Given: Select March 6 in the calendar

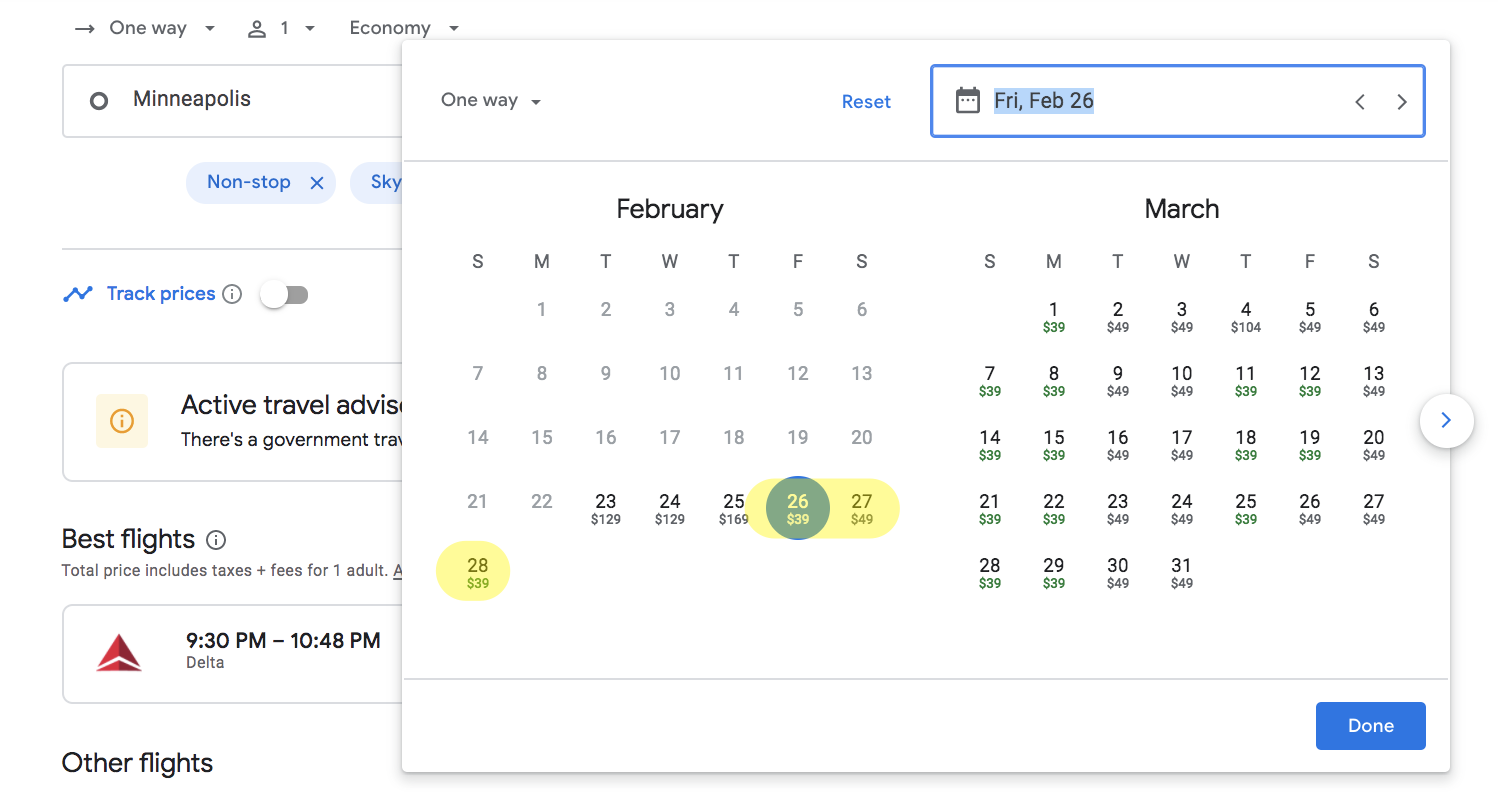Looking at the screenshot, I should 1374,316.
